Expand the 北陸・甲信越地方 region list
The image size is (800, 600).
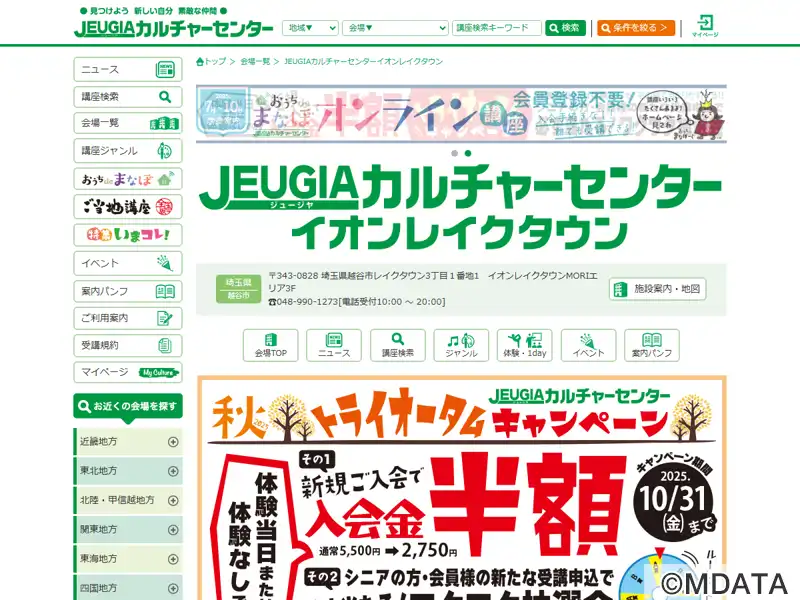click(128, 501)
